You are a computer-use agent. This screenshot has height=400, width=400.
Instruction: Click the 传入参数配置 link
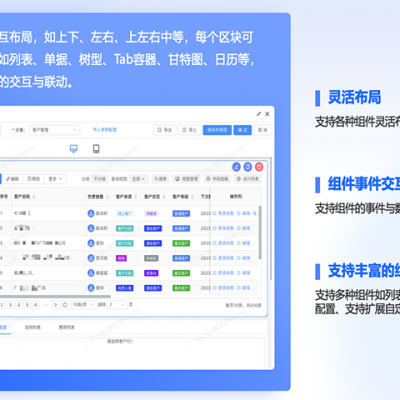tap(105, 130)
